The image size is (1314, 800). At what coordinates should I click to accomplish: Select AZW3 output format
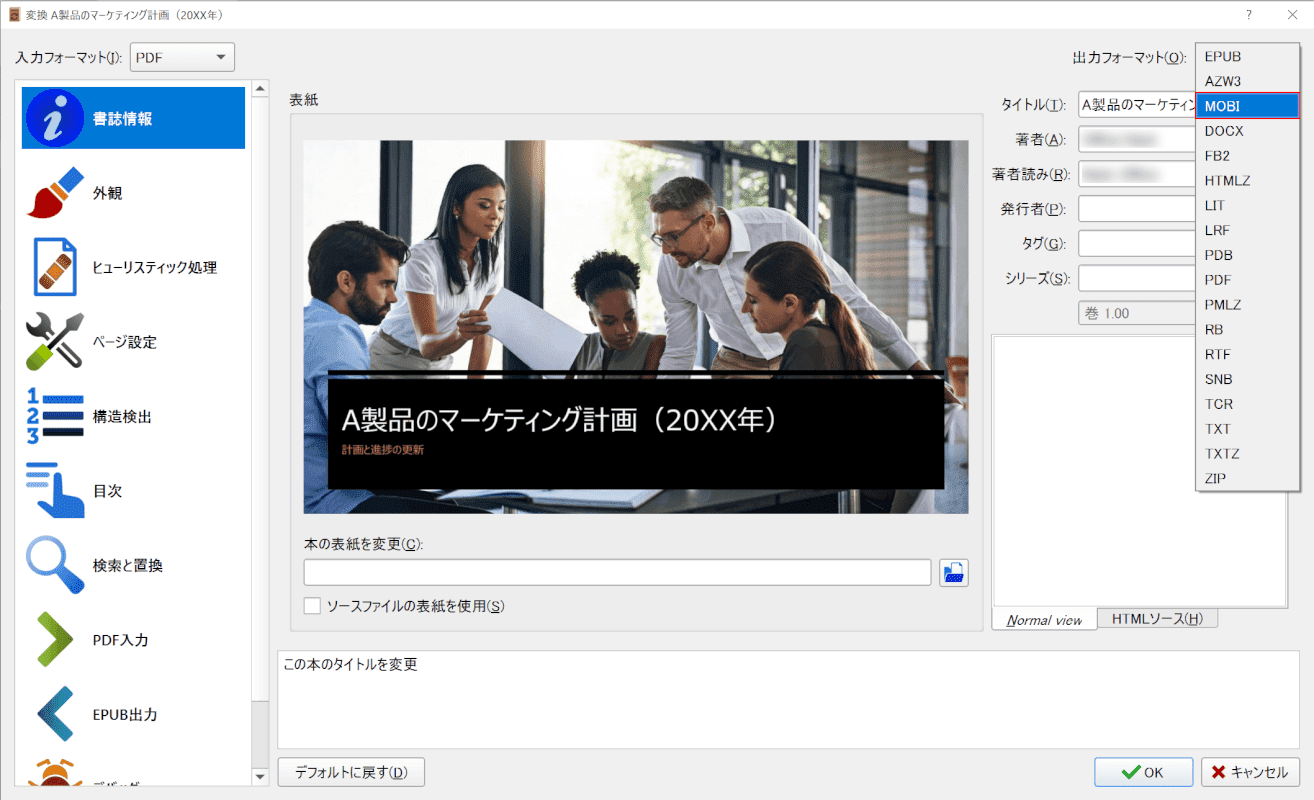tap(1247, 81)
